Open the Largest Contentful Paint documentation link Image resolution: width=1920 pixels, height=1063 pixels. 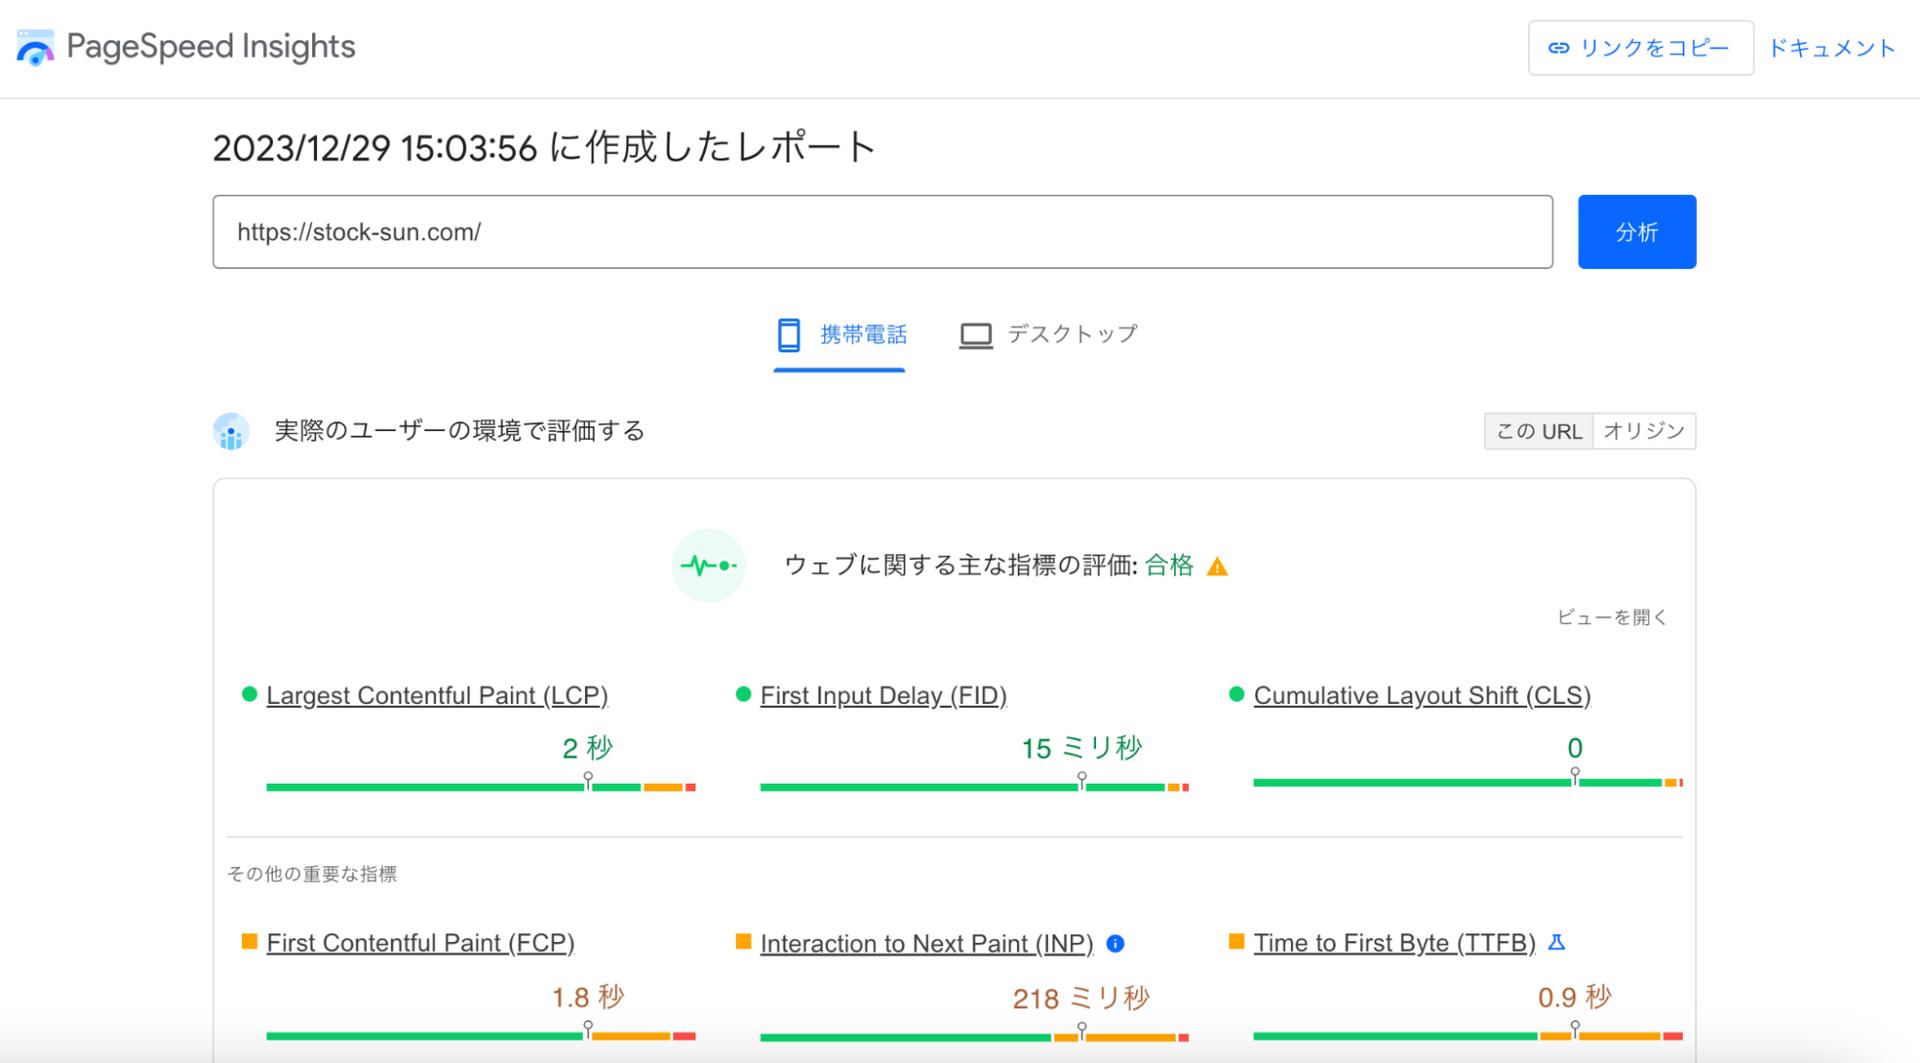(438, 695)
